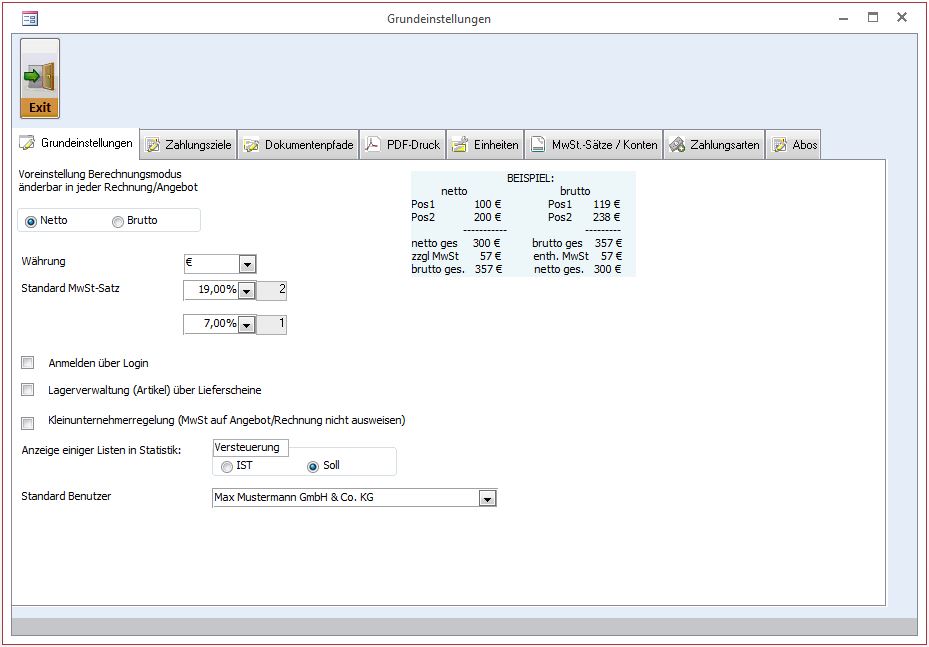Open the 7,00% MwSt-Satz dropdown
The image size is (929, 647).
247,325
